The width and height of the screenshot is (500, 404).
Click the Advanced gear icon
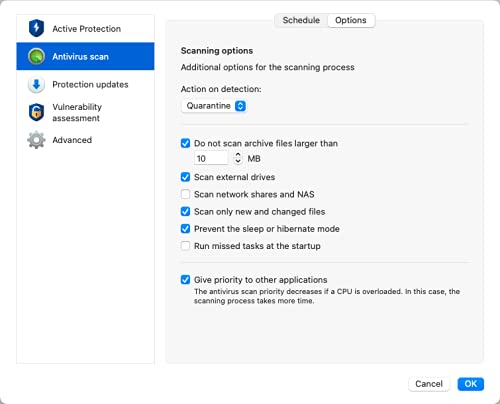point(36,140)
